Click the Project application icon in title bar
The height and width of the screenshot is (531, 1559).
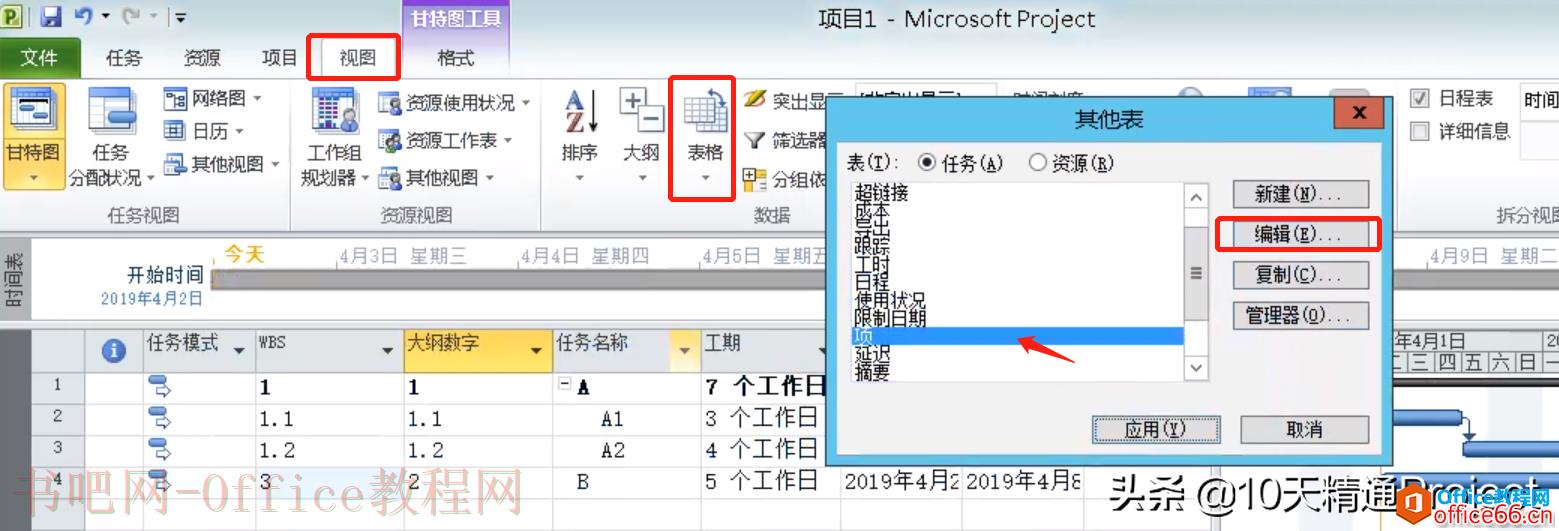(x=12, y=17)
